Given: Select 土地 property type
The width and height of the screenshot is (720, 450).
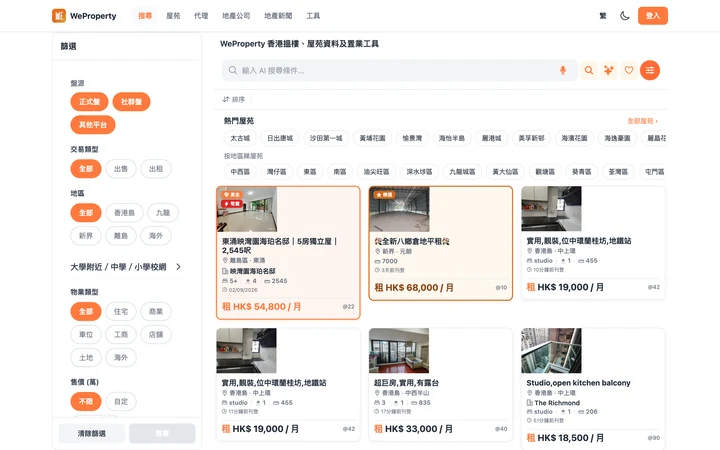Looking at the screenshot, I should (86, 357).
